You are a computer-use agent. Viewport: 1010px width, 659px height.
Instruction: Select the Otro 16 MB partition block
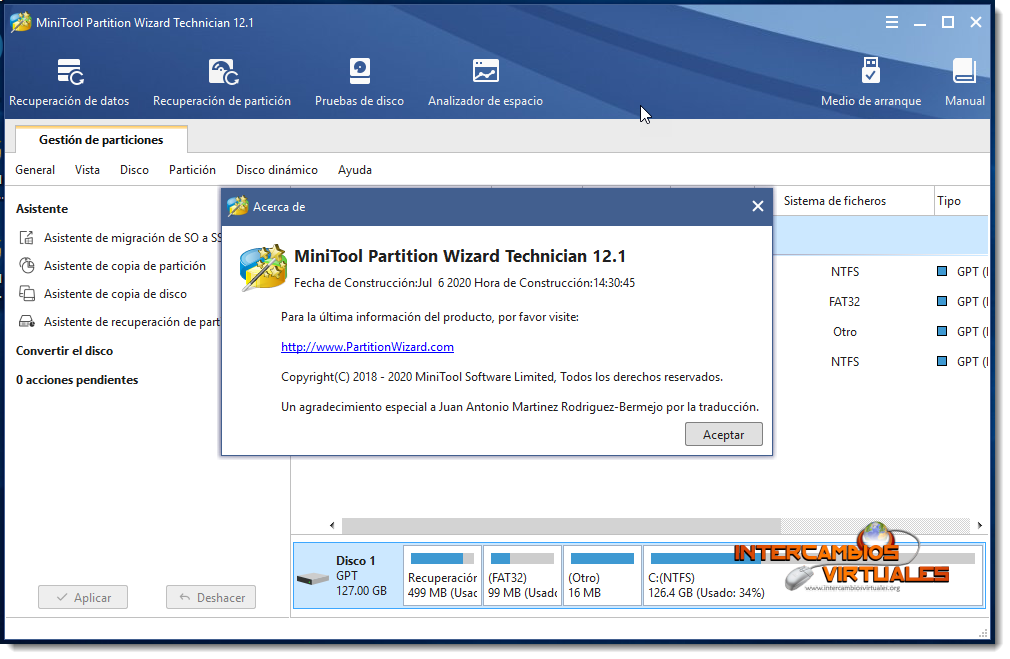click(602, 575)
